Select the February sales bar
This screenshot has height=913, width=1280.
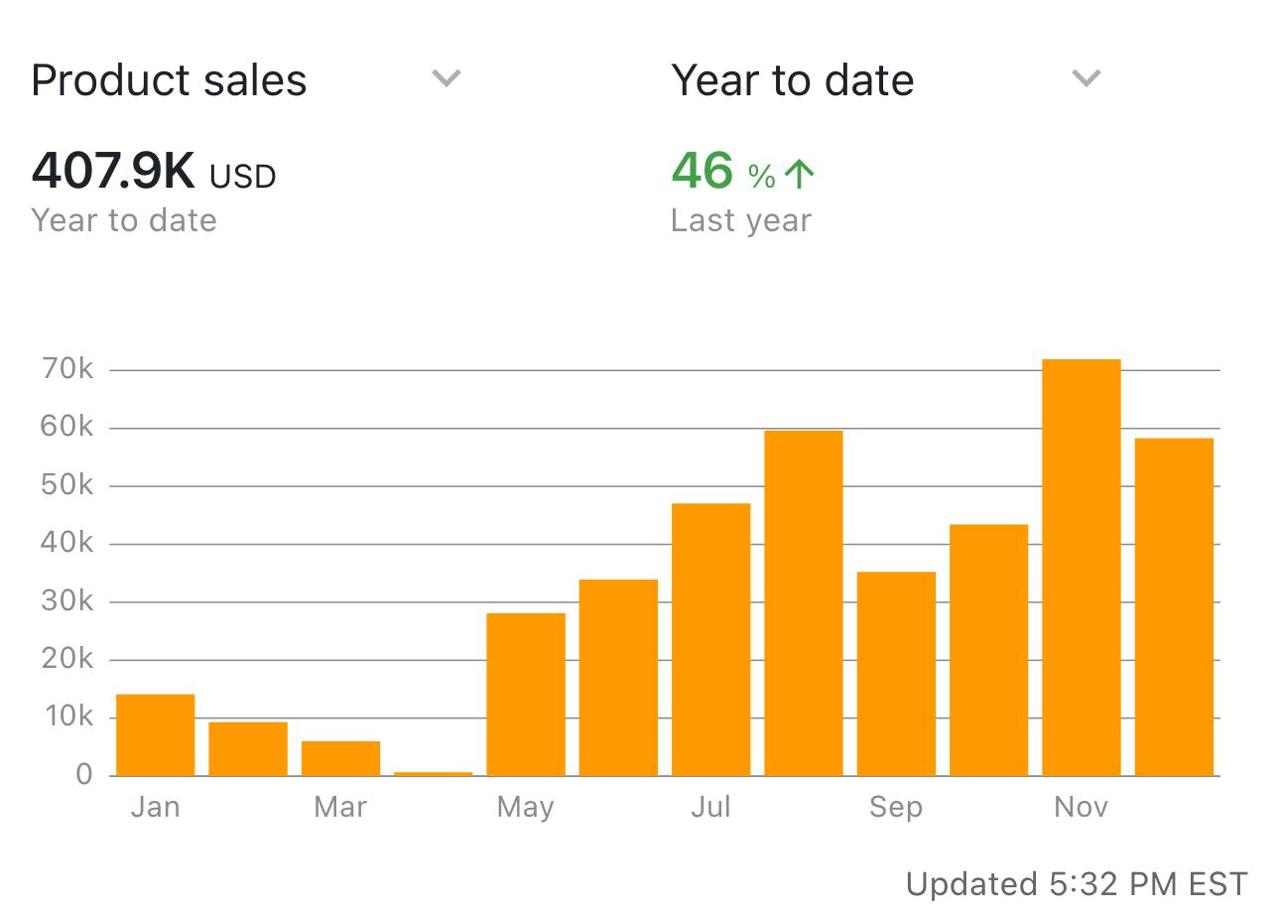point(248,748)
